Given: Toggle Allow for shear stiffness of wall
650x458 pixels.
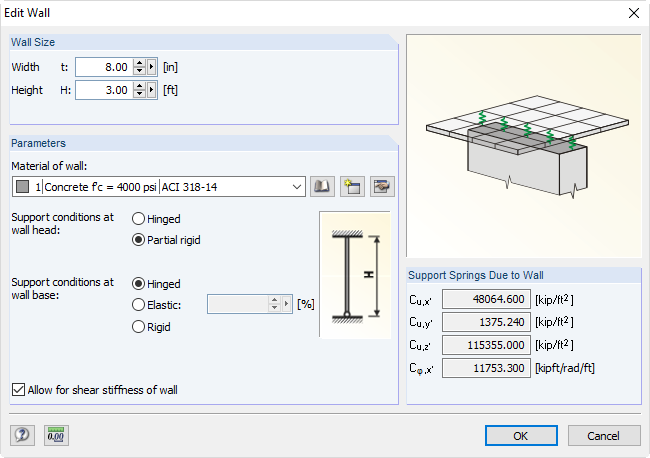Looking at the screenshot, I should [x=18, y=389].
